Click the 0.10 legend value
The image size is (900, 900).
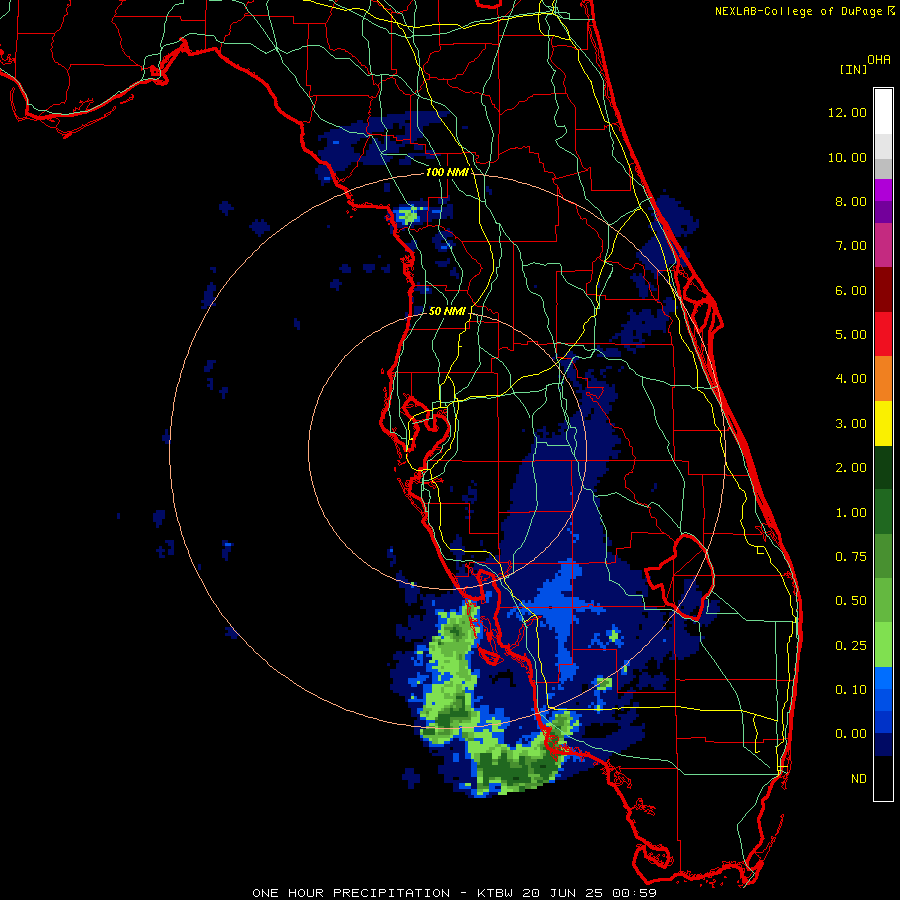click(x=851, y=690)
